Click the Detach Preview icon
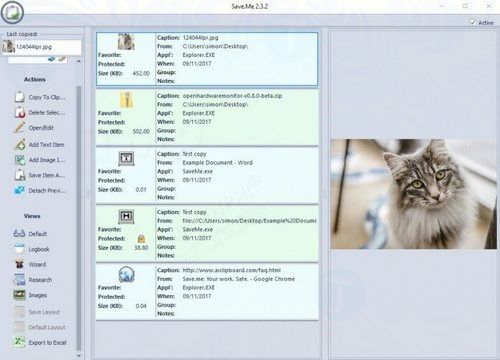500x360 pixels. (20, 190)
